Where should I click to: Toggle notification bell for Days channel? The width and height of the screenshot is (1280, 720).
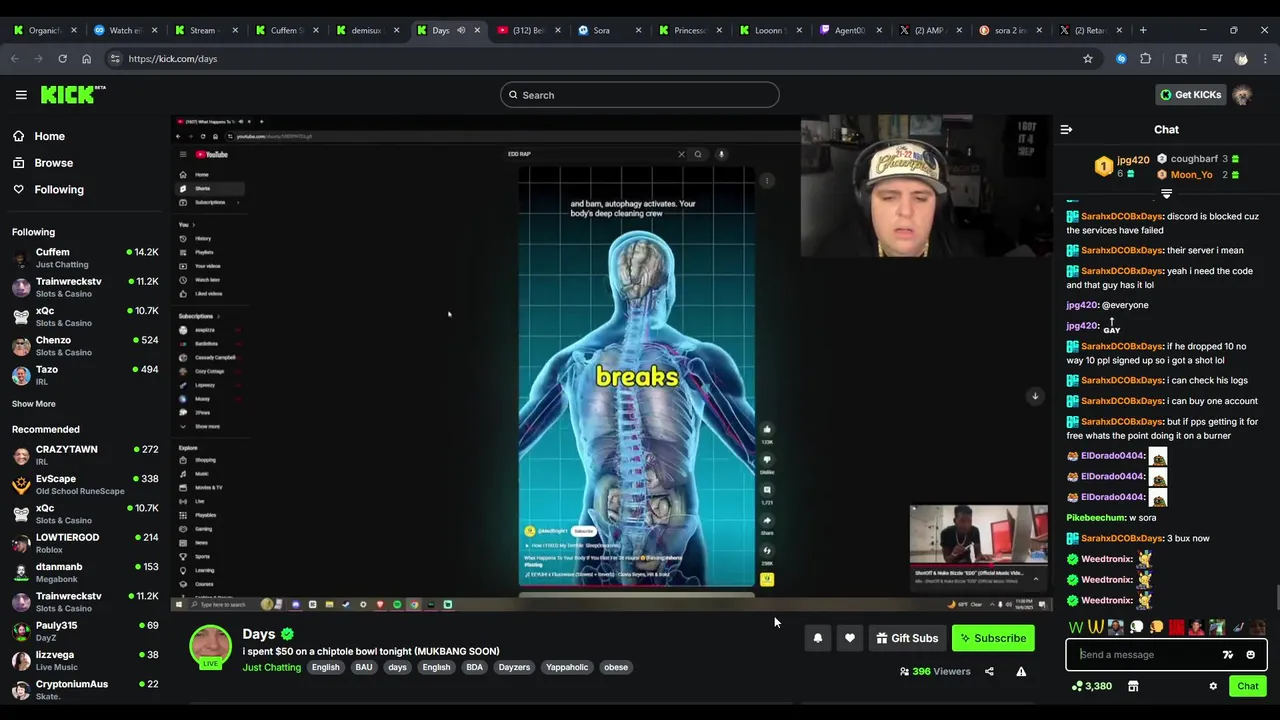(x=818, y=638)
